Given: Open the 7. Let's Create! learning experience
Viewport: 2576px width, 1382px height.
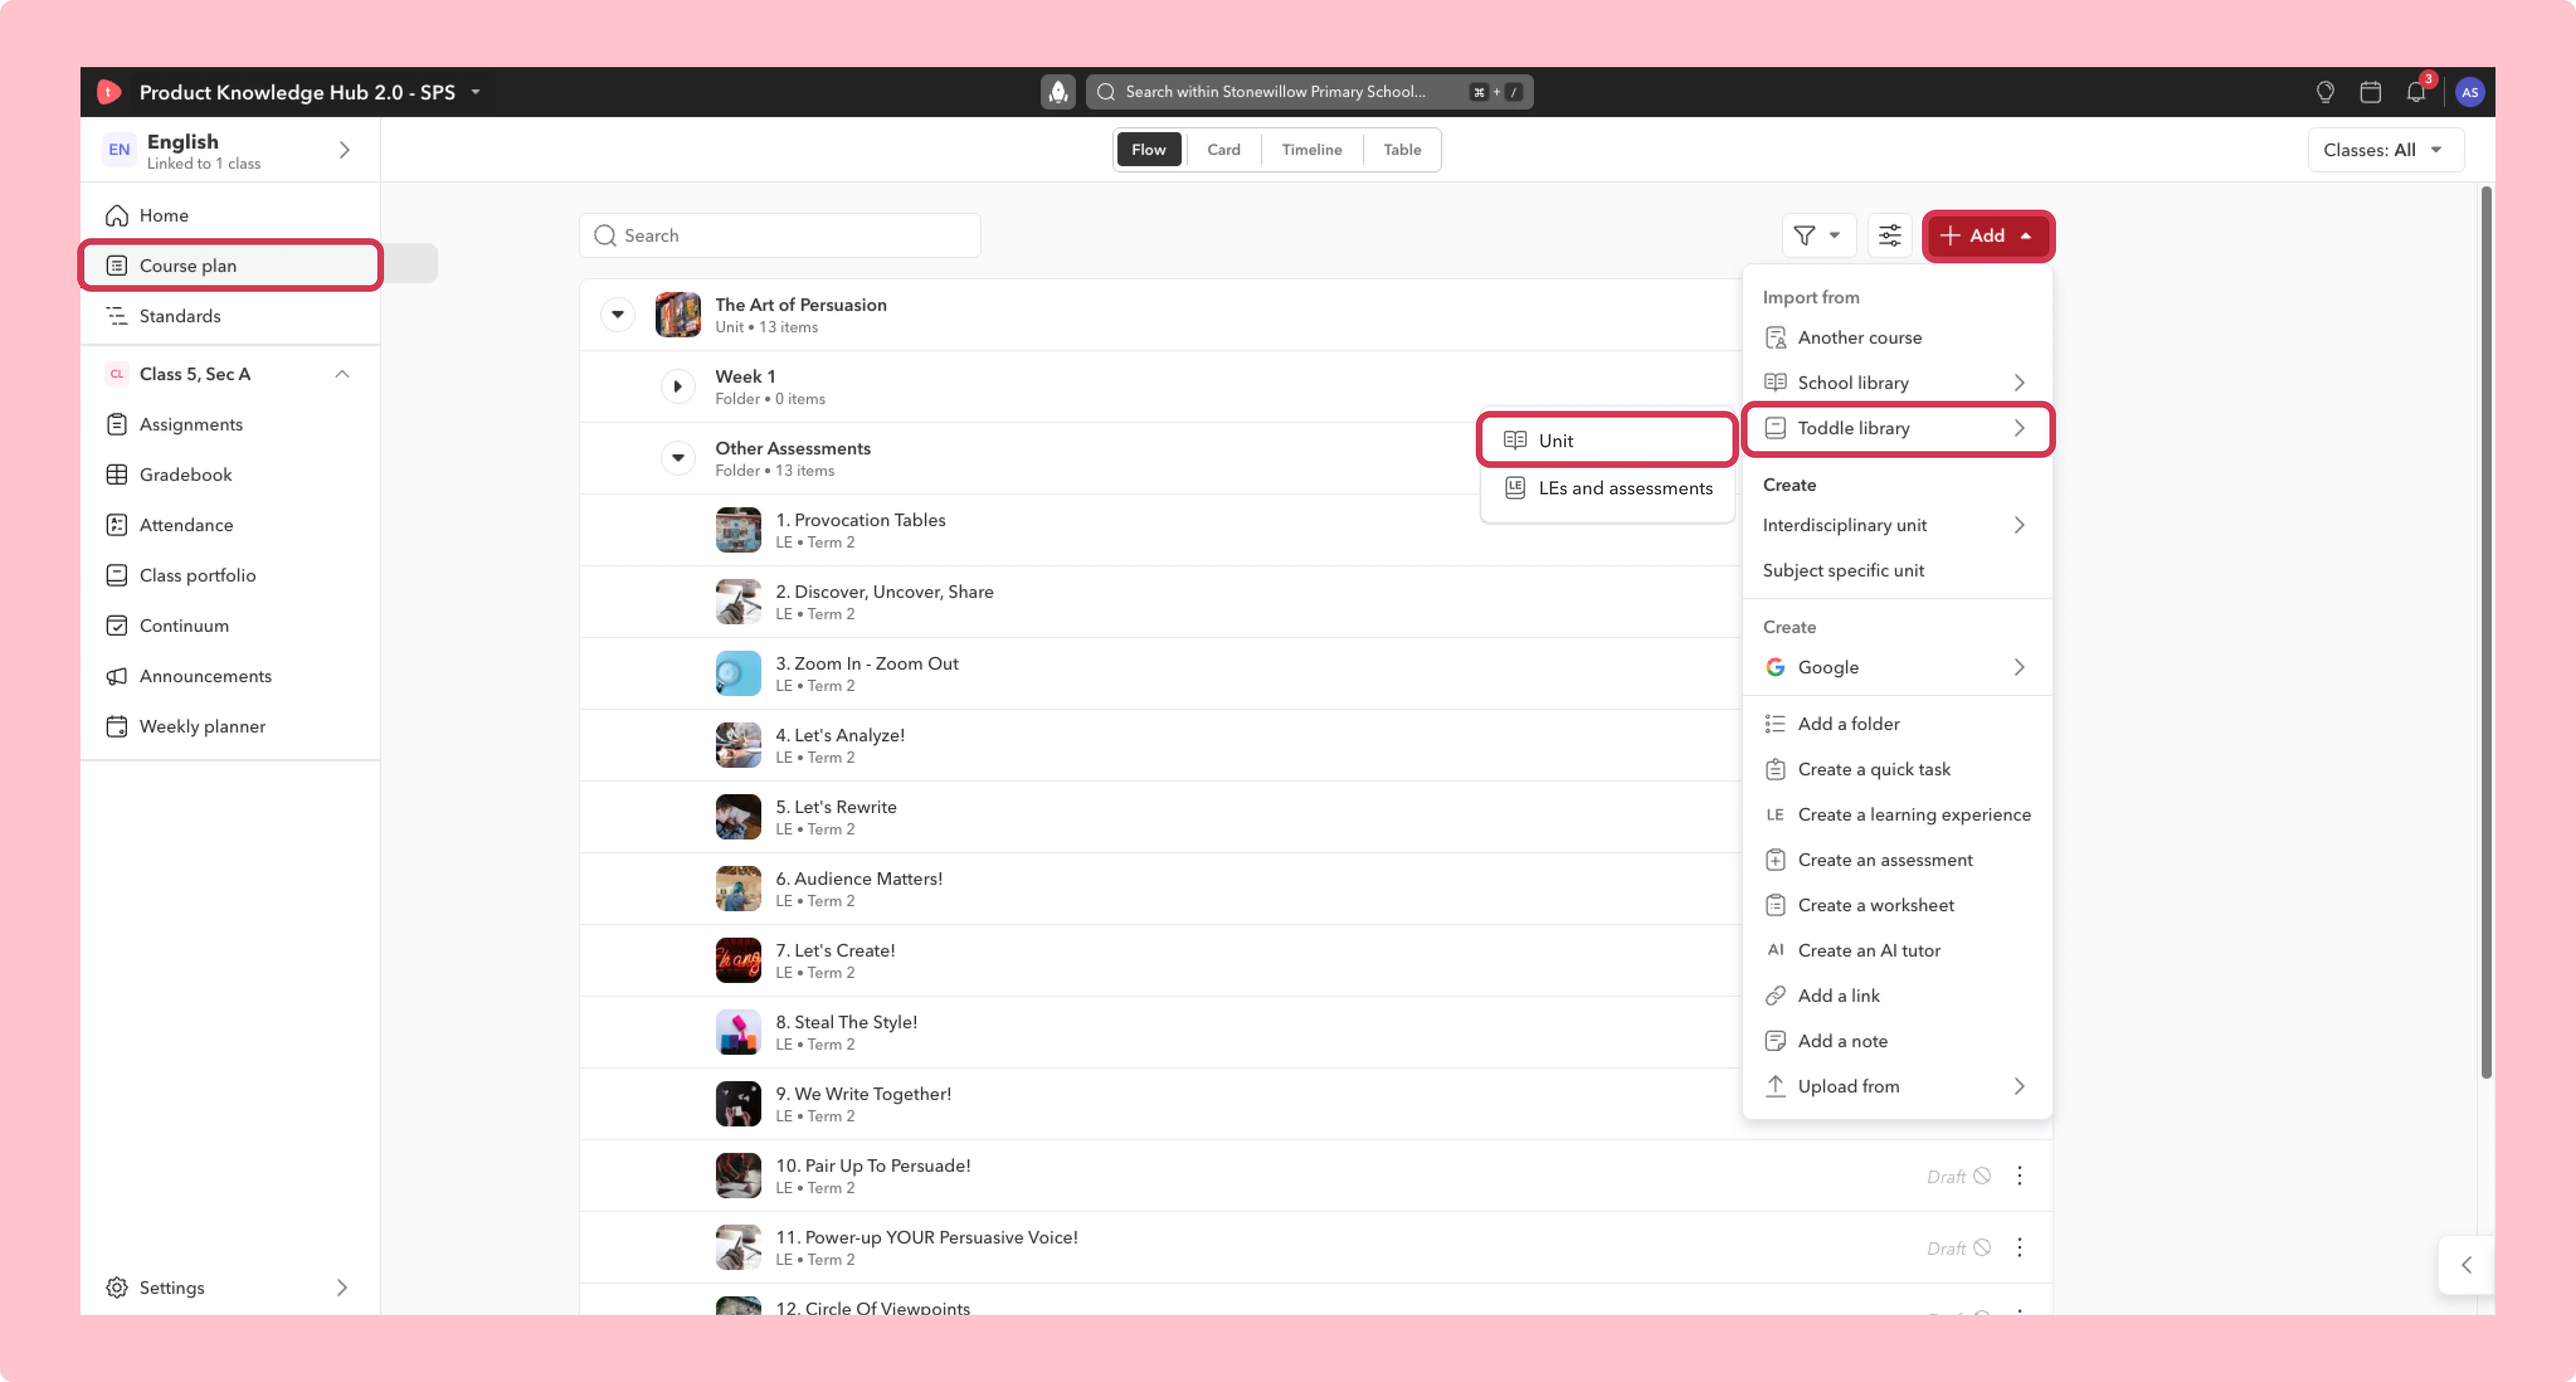Looking at the screenshot, I should [x=835, y=950].
